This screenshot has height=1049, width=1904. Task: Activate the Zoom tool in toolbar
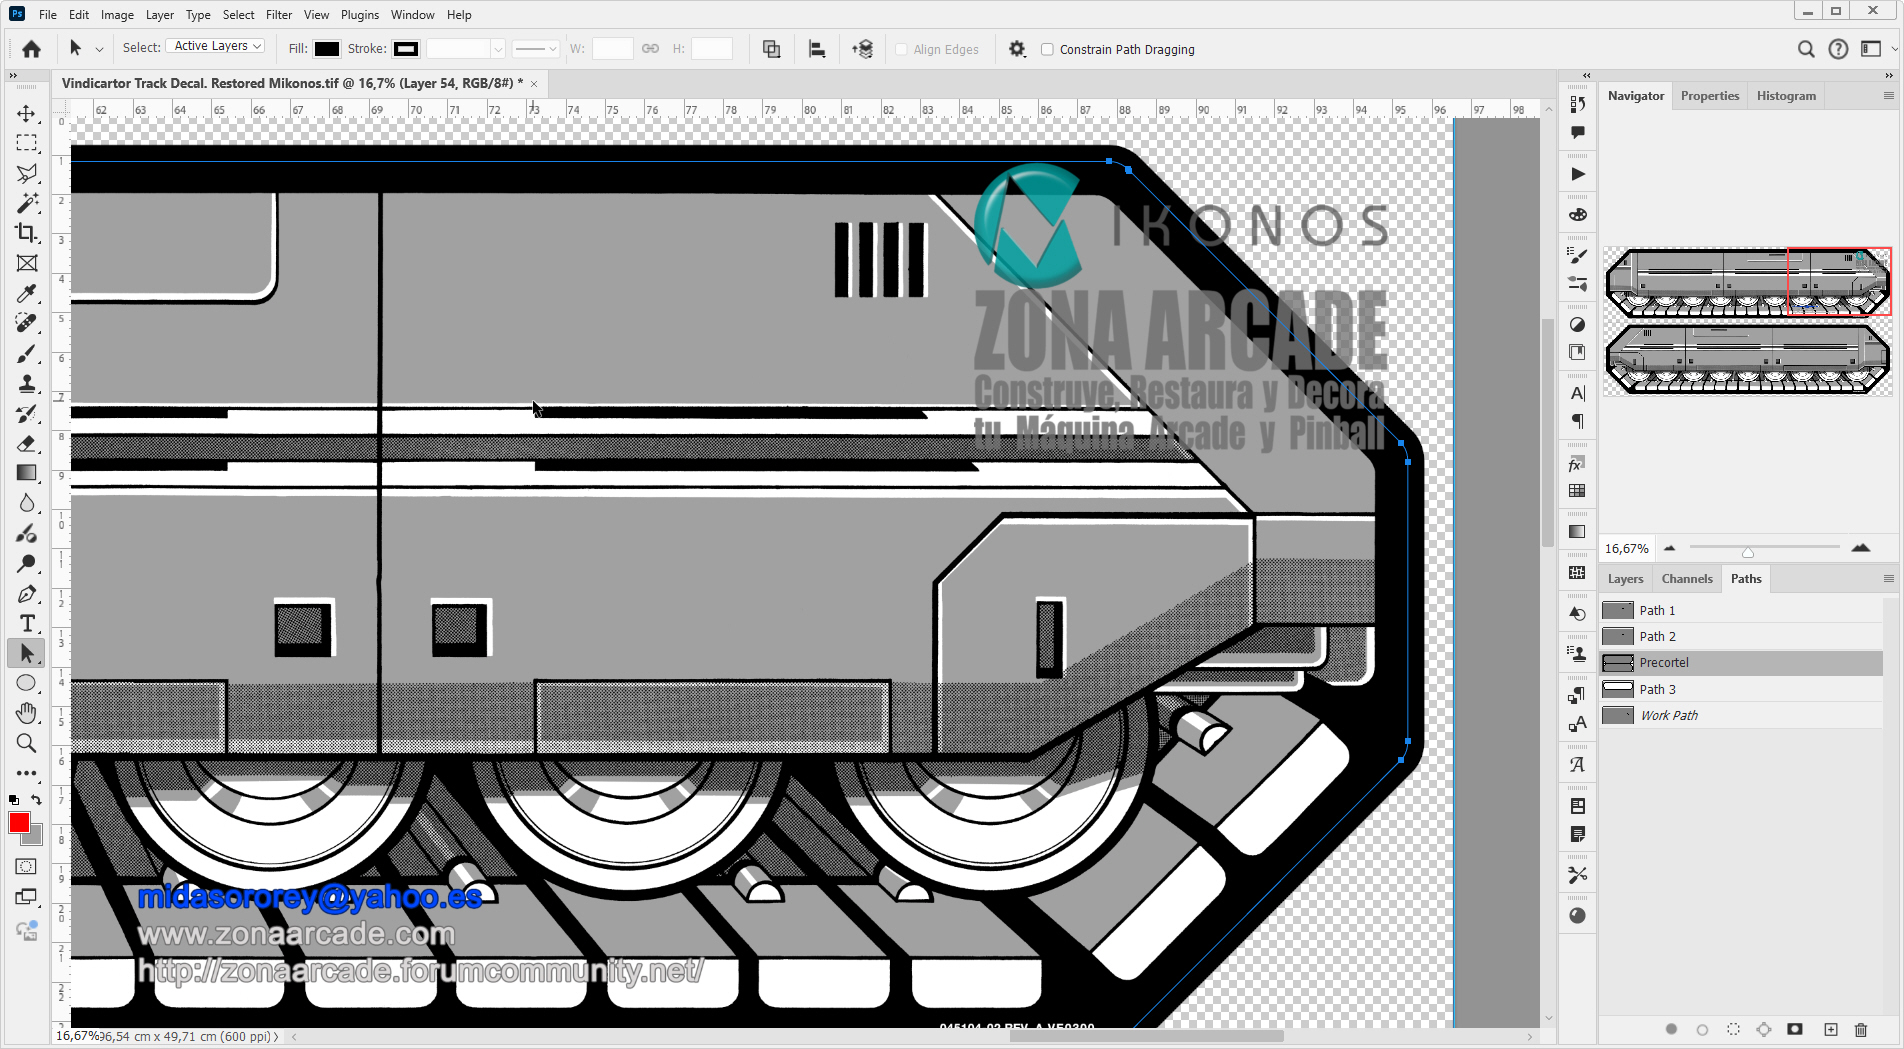(x=27, y=743)
